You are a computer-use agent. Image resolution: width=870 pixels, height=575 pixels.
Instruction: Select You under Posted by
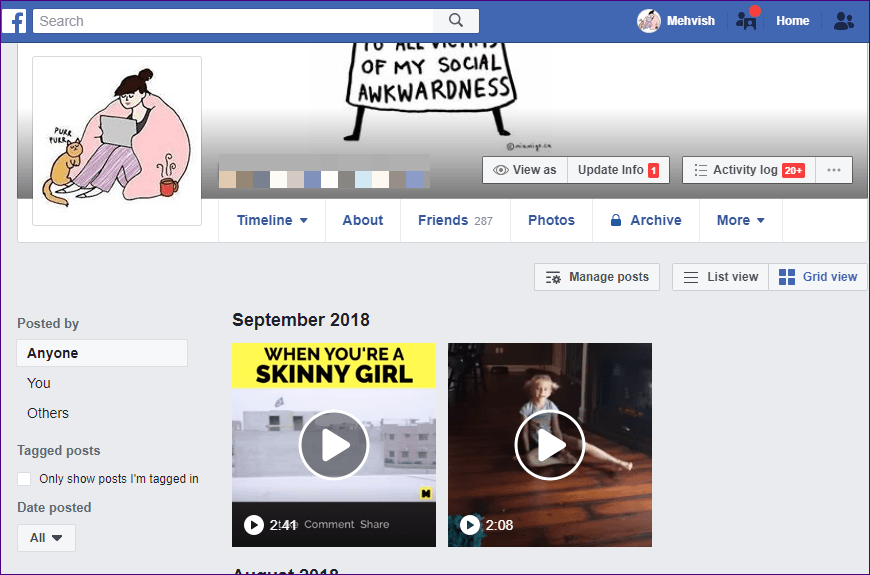point(39,383)
